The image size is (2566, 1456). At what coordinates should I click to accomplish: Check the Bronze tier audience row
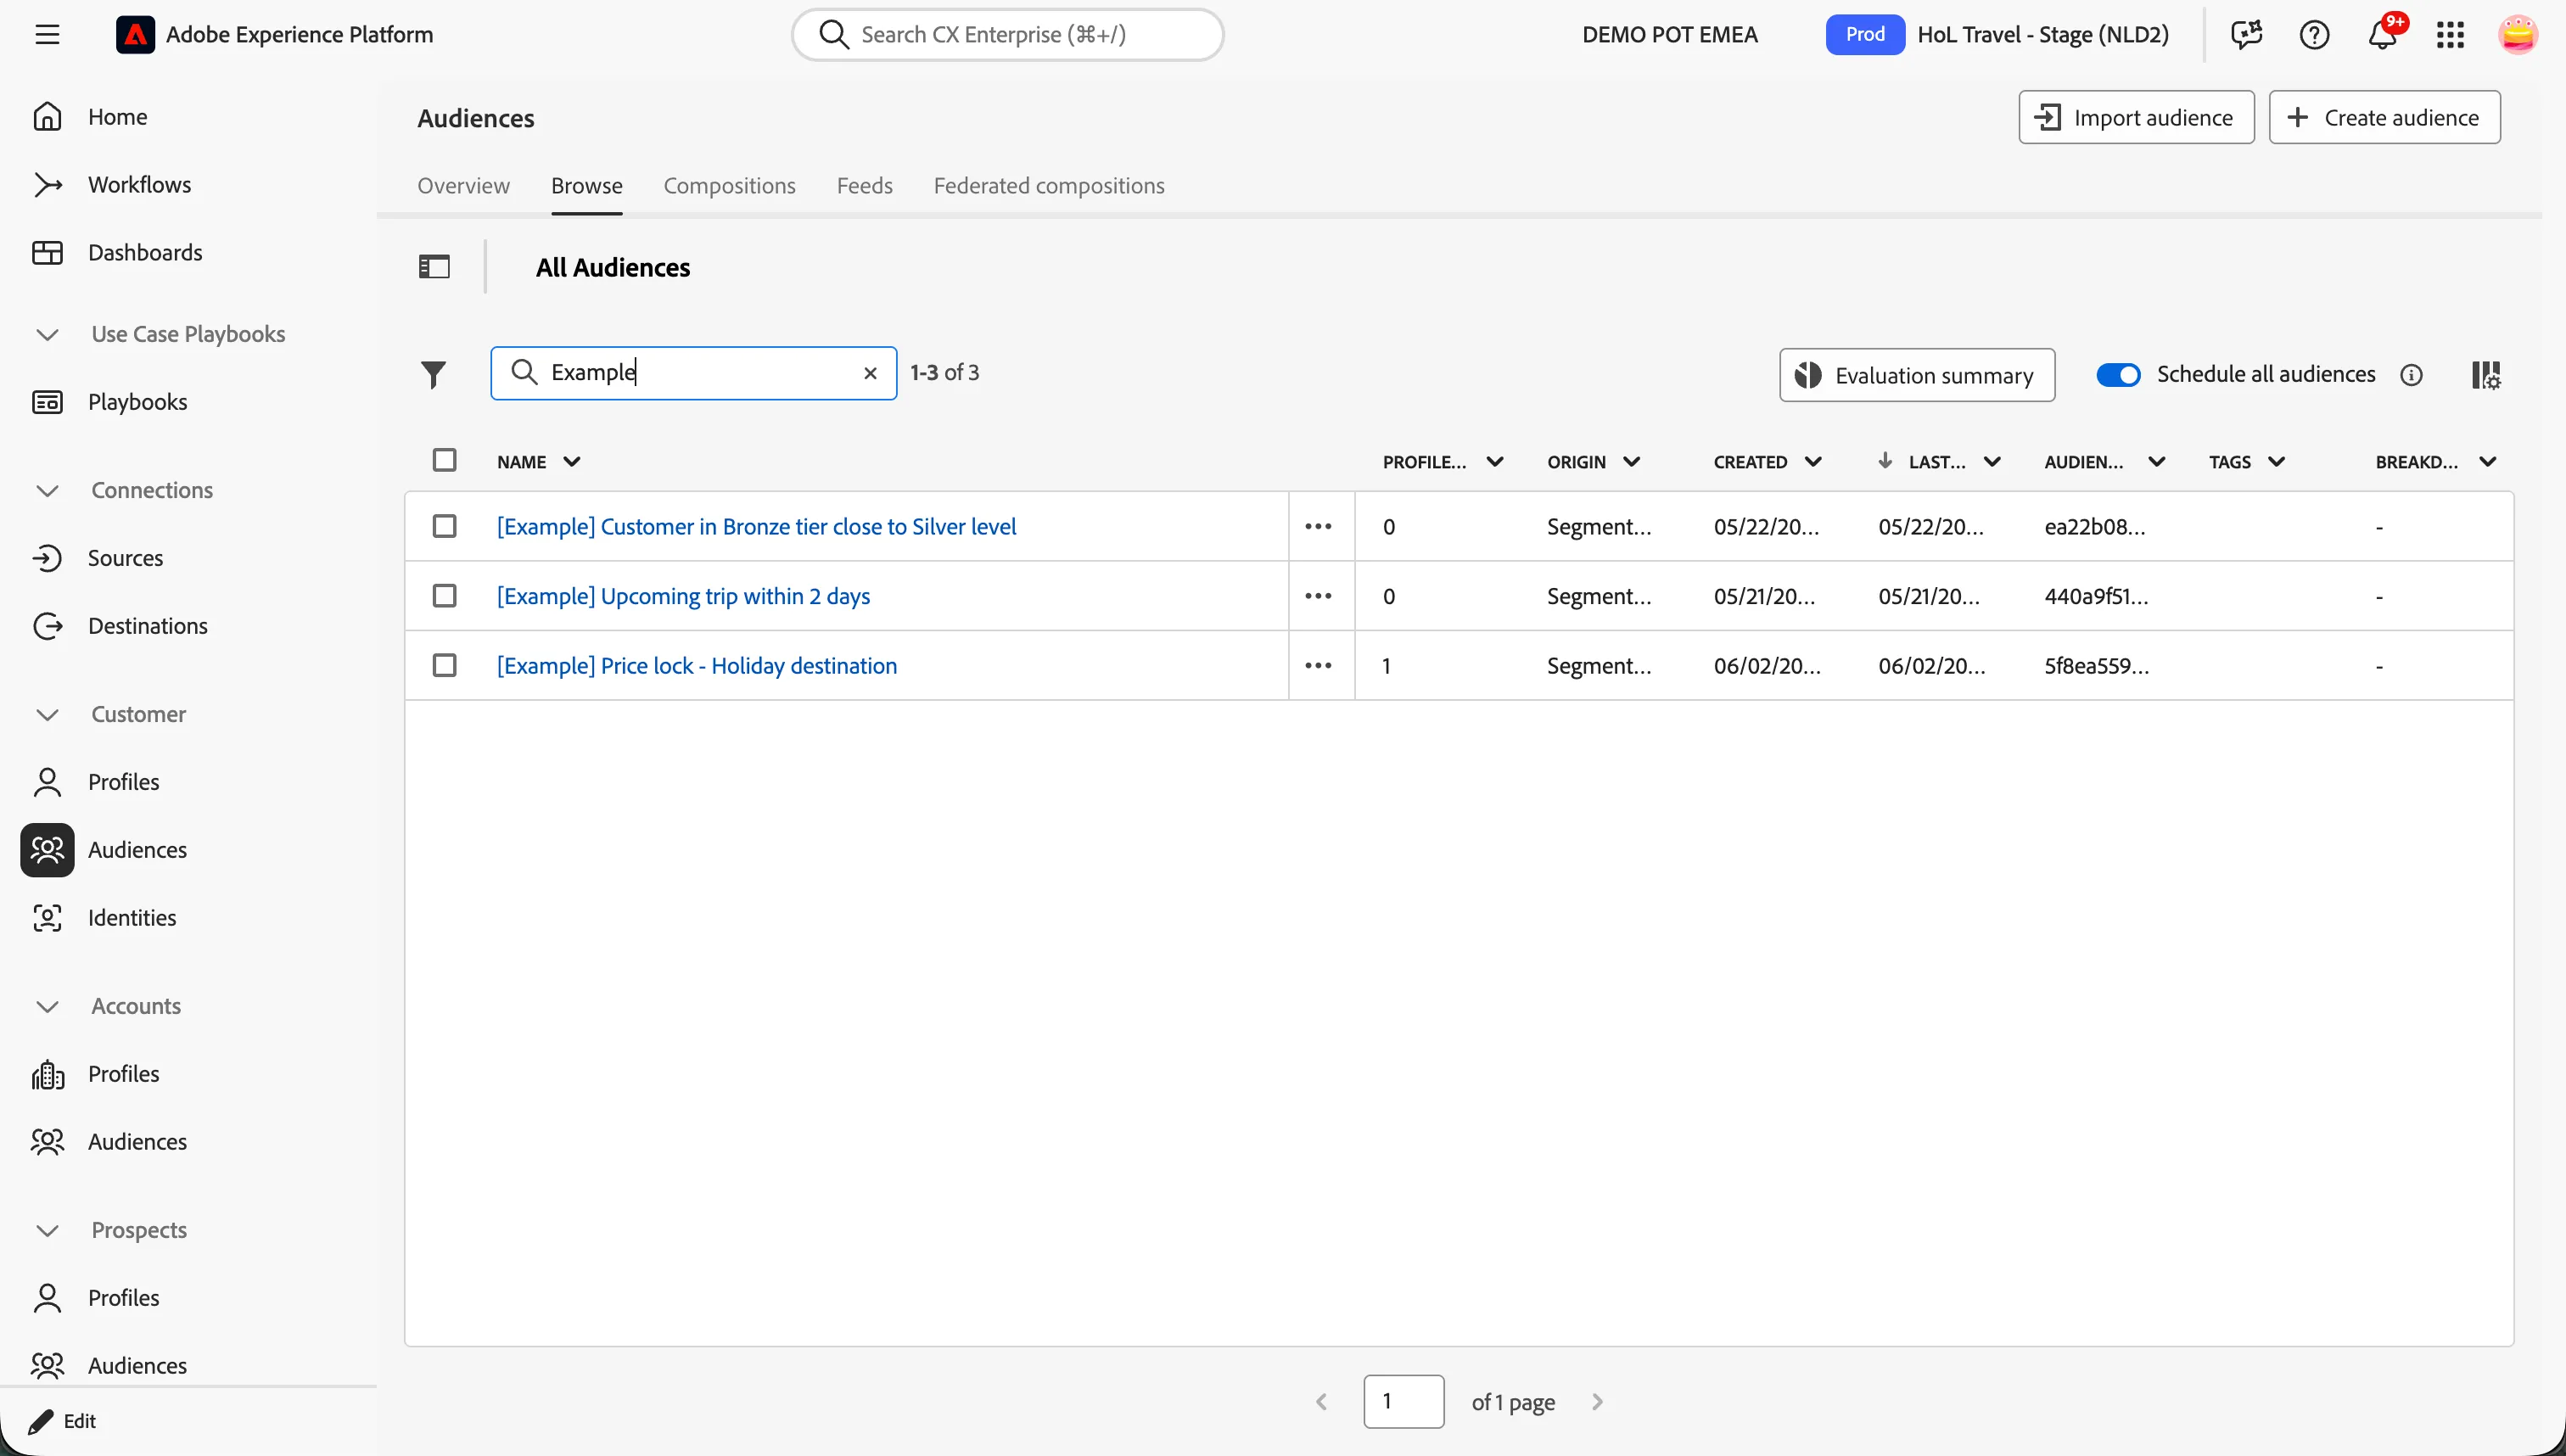(444, 526)
